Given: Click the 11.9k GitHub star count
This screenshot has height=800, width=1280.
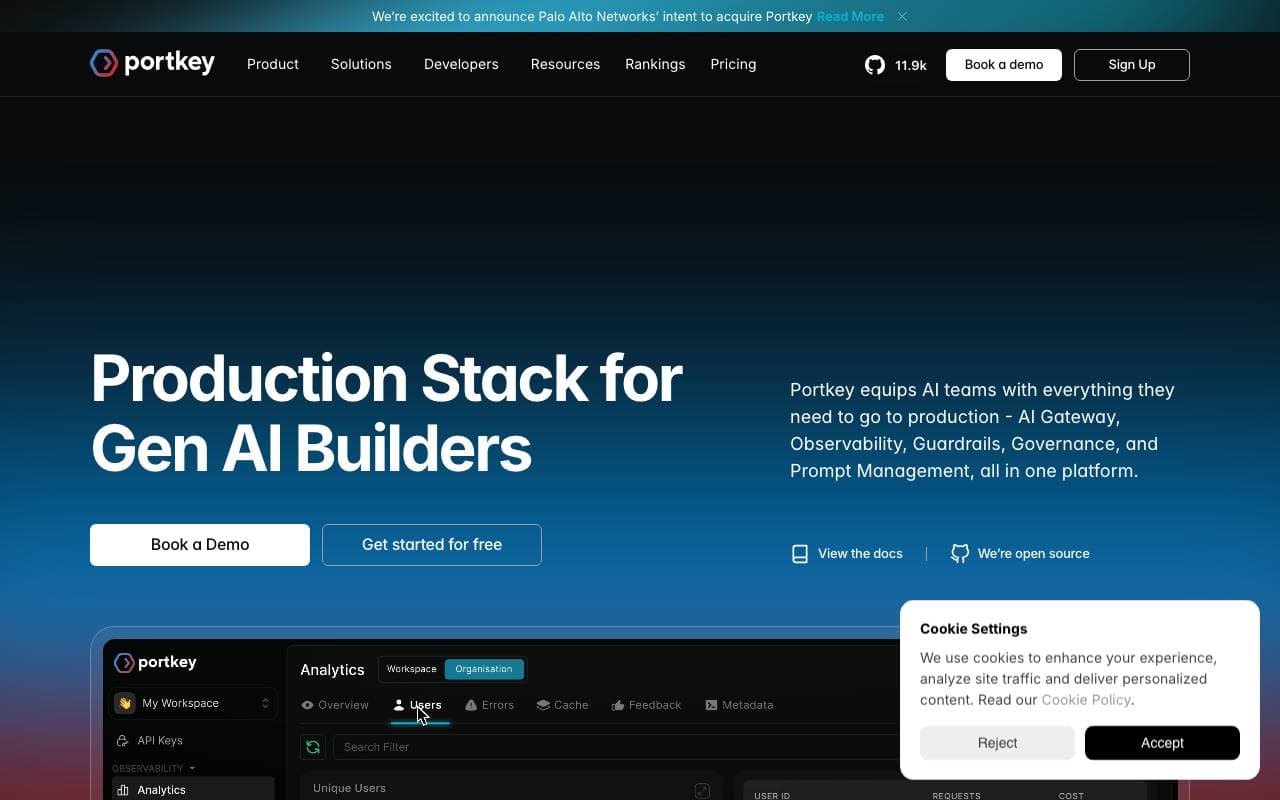Looking at the screenshot, I should pyautogui.click(x=911, y=65).
